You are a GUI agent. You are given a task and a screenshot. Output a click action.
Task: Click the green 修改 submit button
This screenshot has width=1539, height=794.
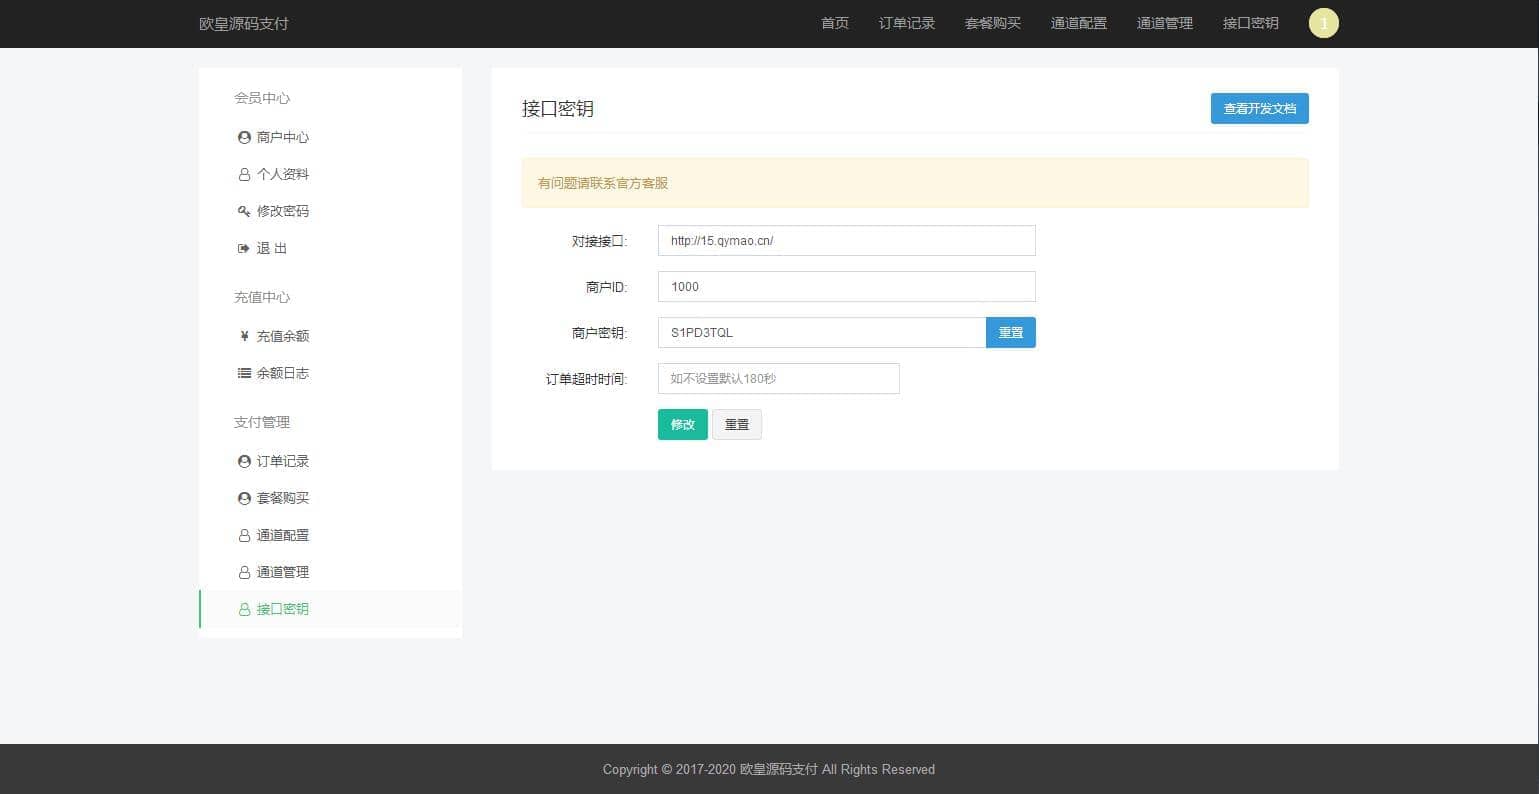682,425
